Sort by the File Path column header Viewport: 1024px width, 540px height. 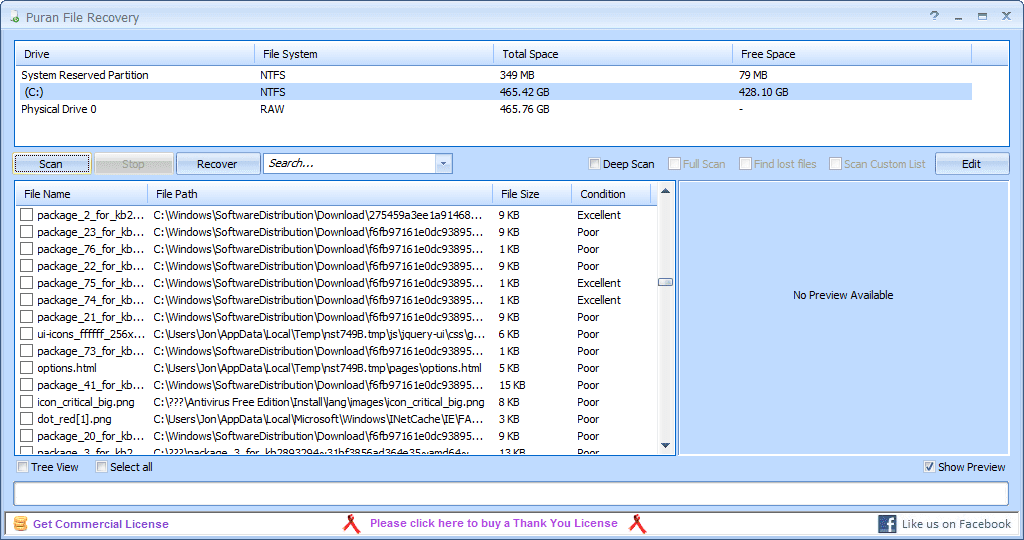321,194
